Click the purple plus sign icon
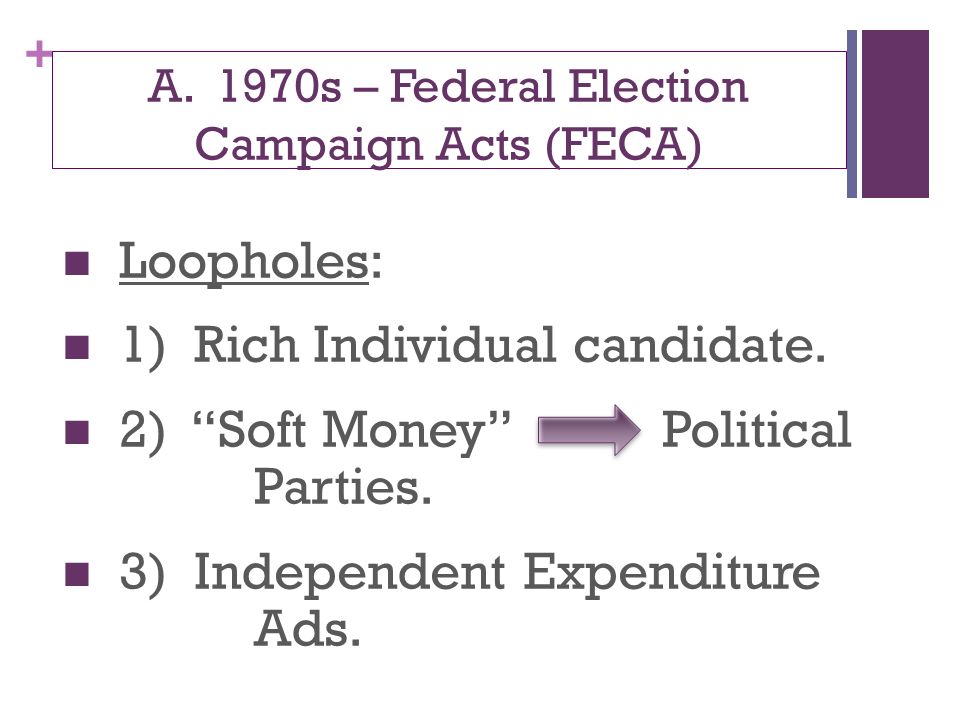Viewport: 960px width, 720px height. 39,54
